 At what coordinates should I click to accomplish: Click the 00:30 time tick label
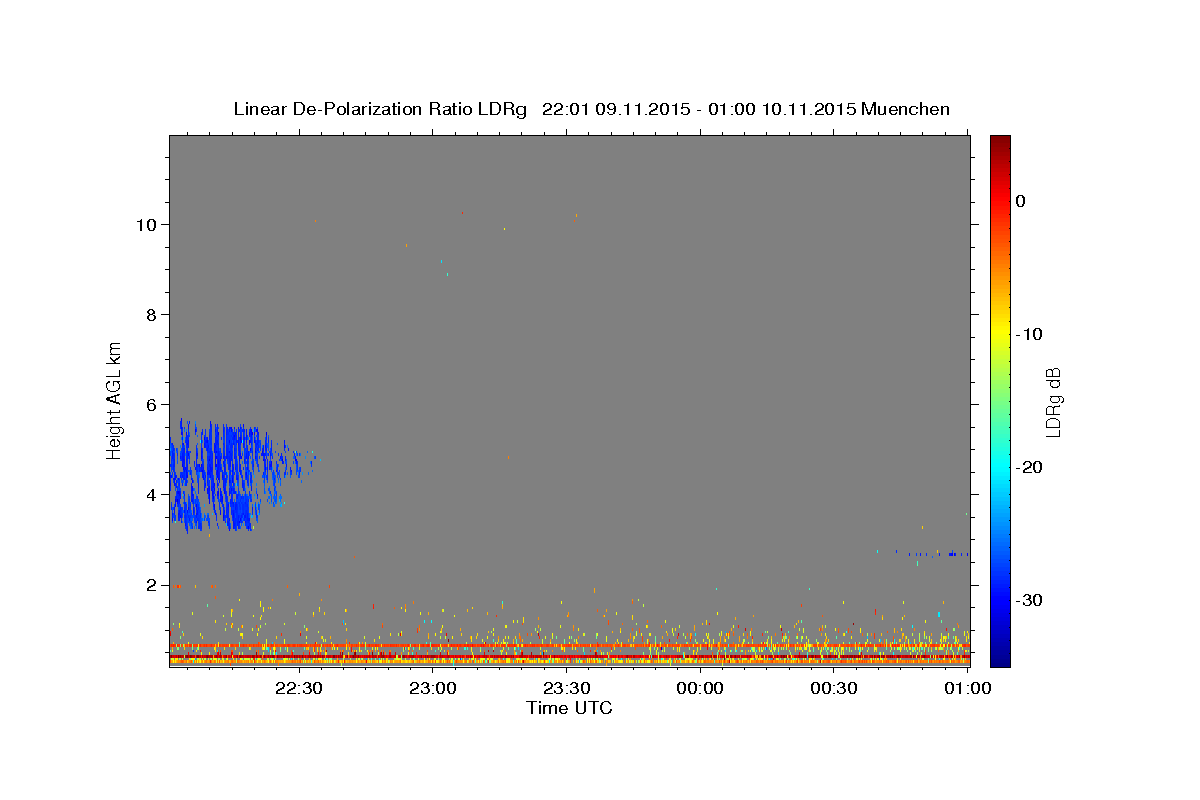[x=834, y=689]
